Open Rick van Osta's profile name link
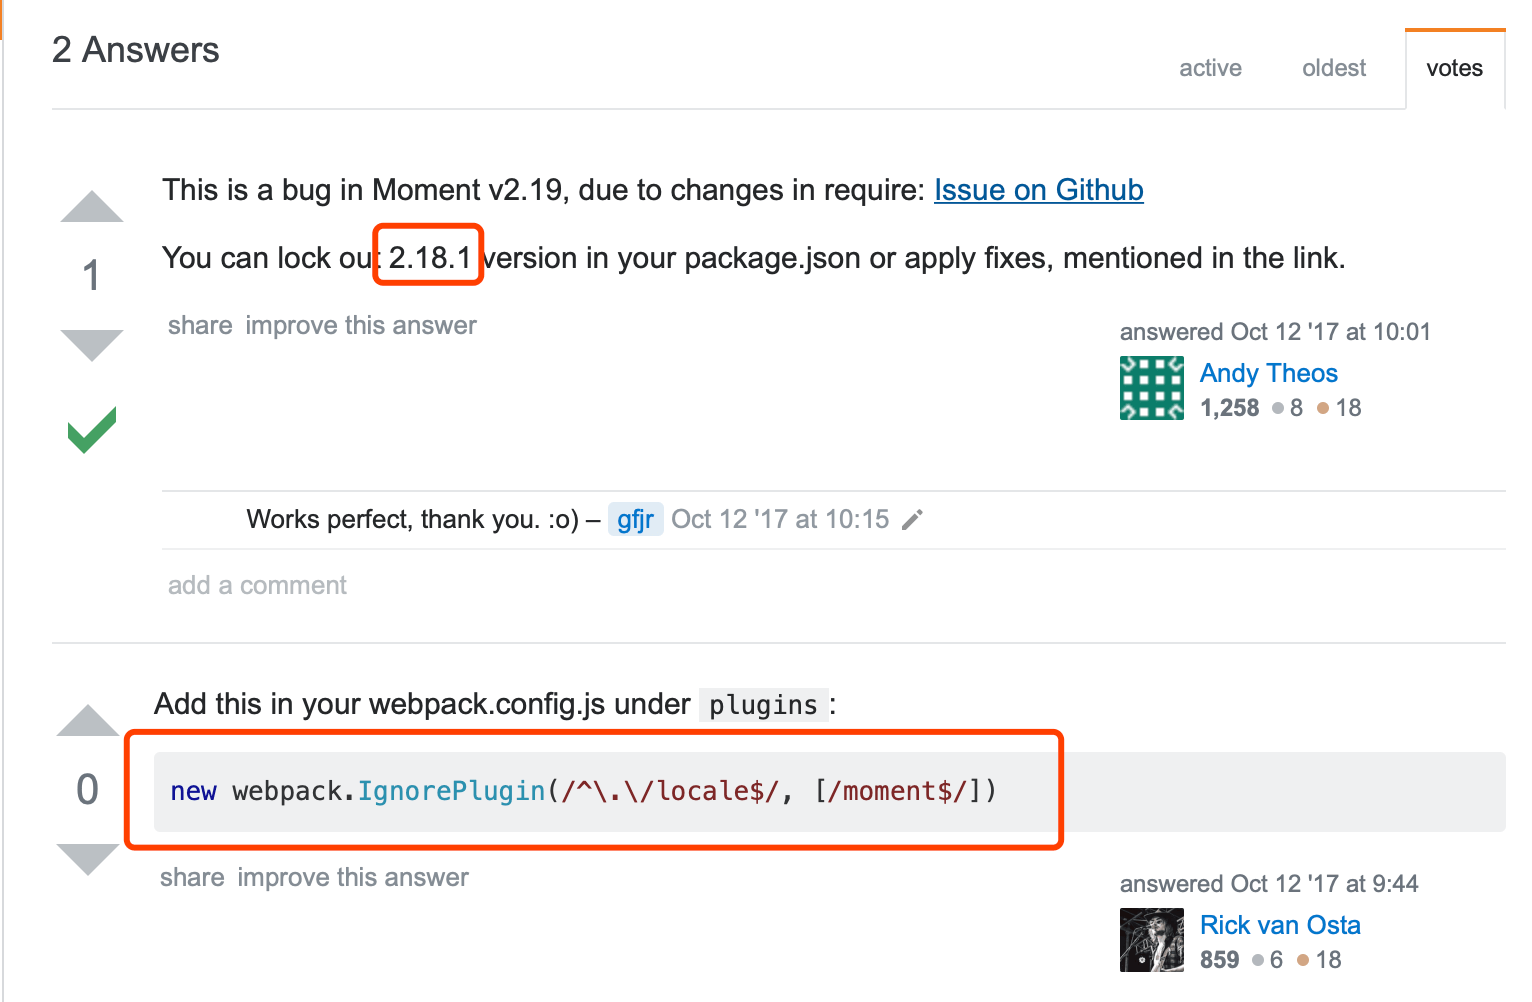1532x1002 pixels. (x=1280, y=925)
